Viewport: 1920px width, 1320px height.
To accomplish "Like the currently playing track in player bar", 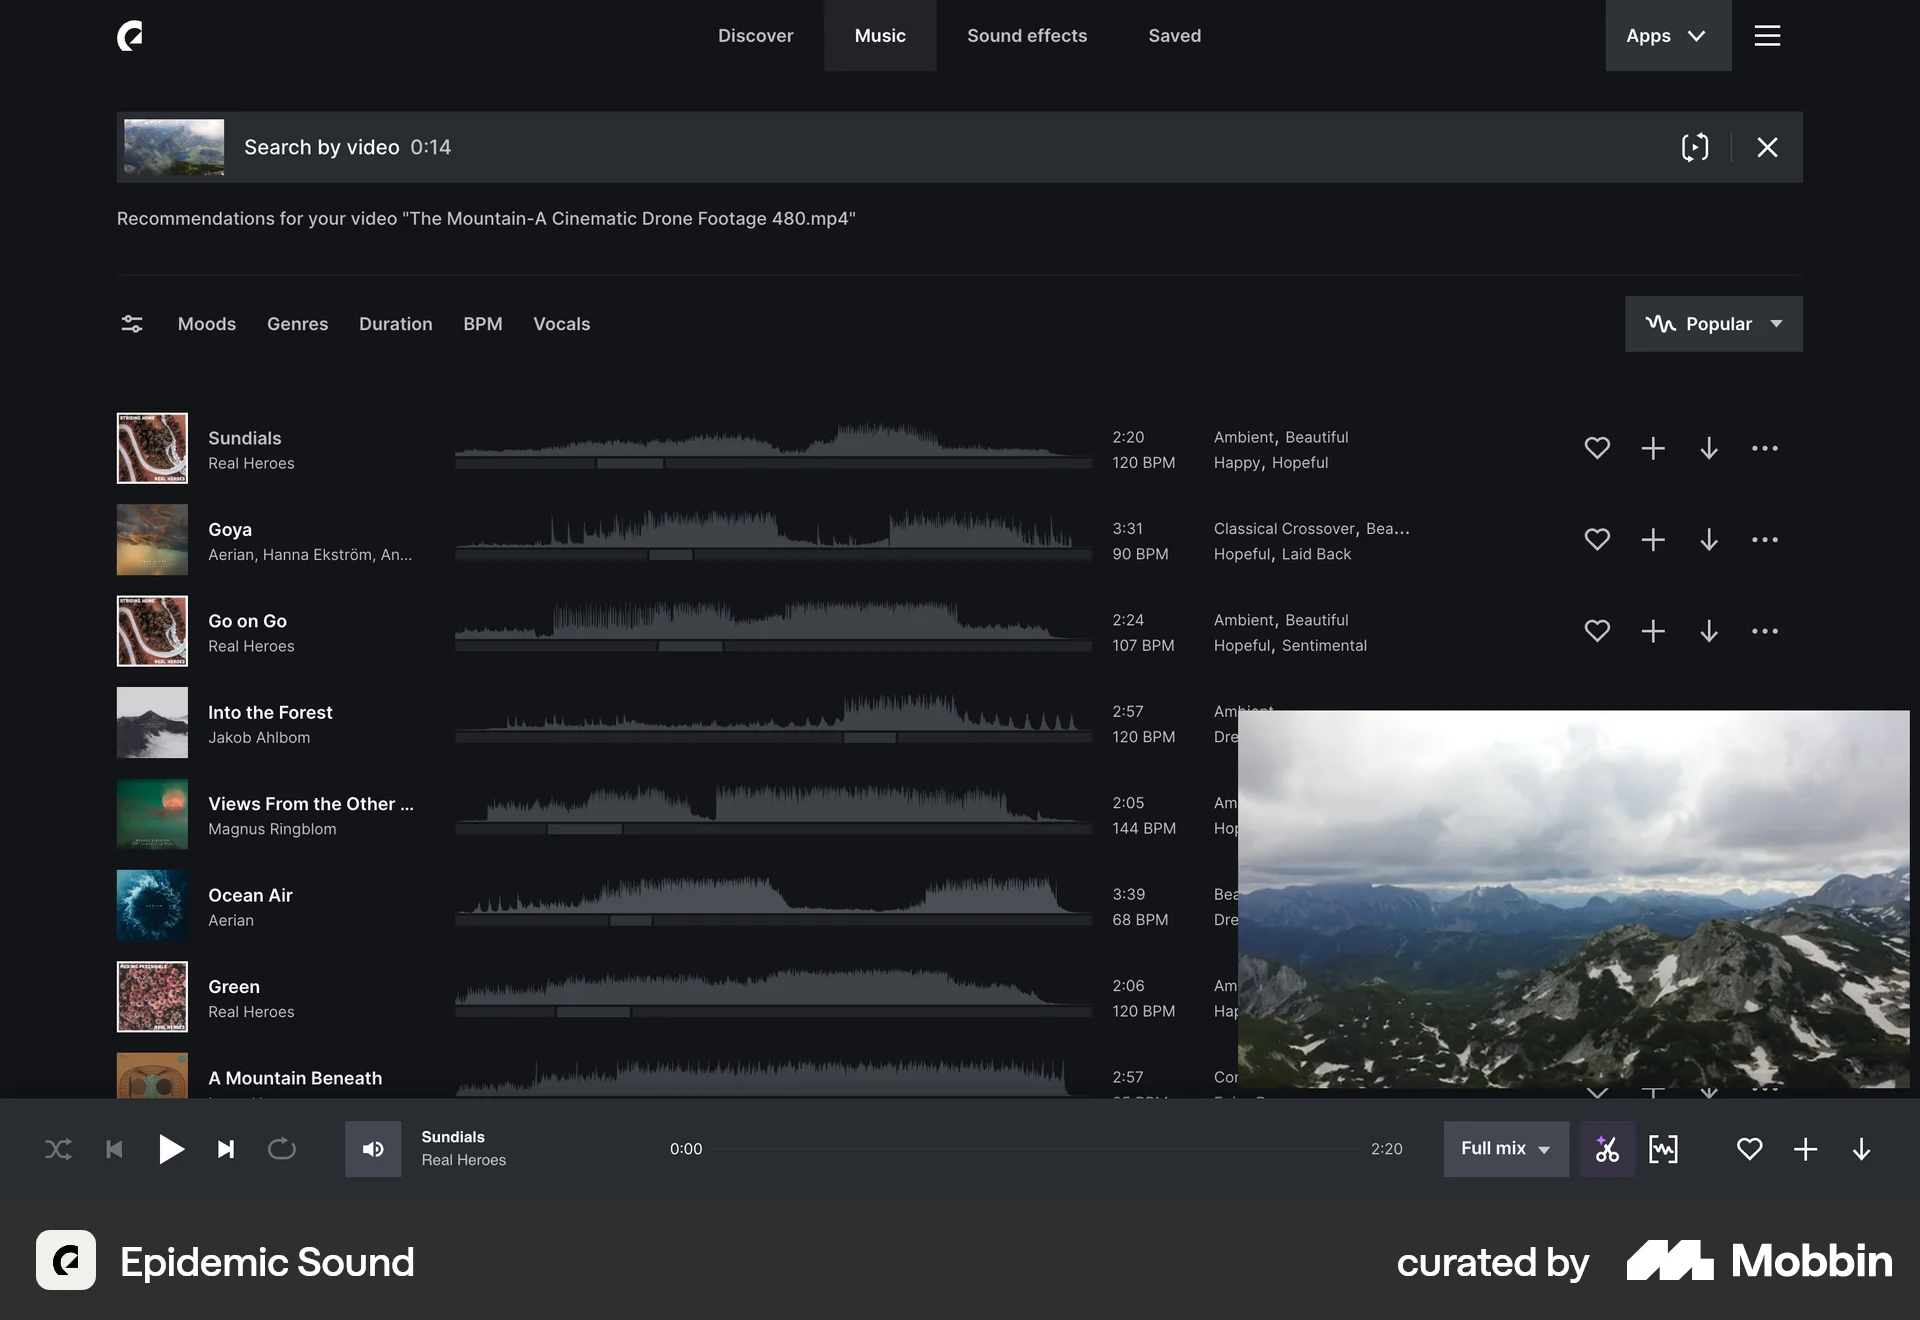I will (1750, 1149).
